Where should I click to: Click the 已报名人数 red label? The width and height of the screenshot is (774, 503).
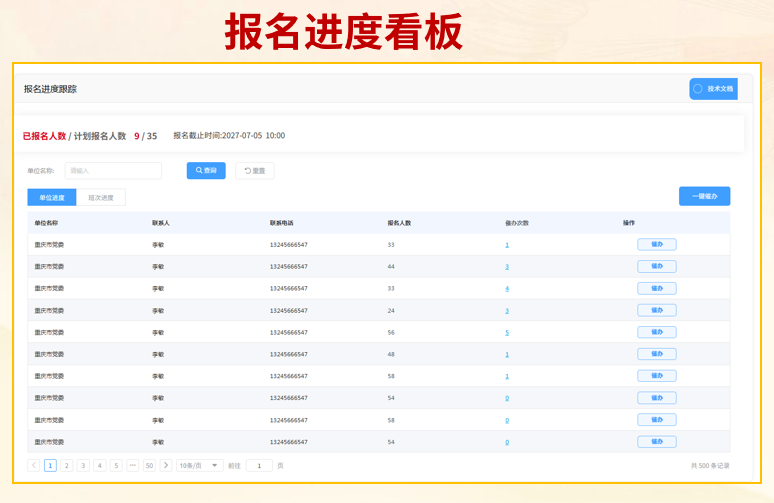pos(44,136)
